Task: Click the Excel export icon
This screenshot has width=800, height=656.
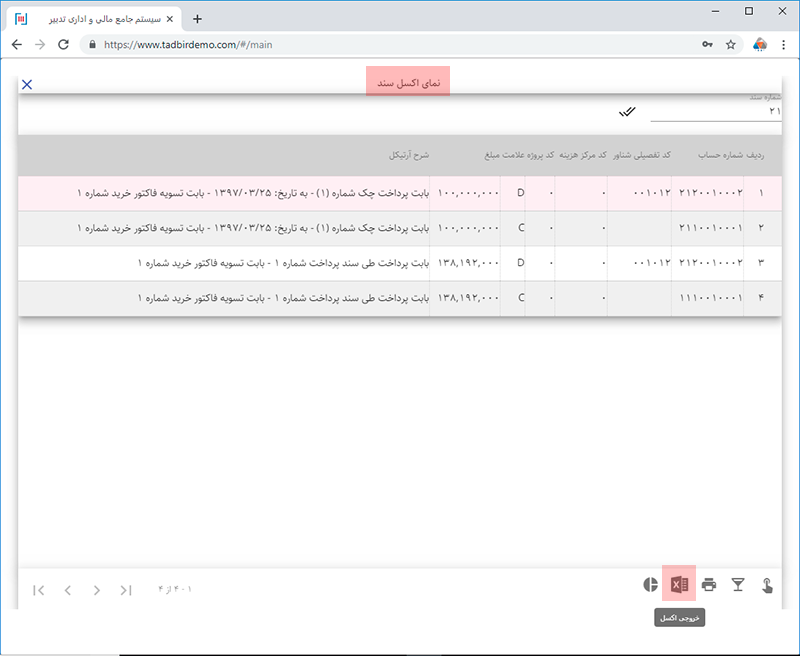Action: point(679,585)
